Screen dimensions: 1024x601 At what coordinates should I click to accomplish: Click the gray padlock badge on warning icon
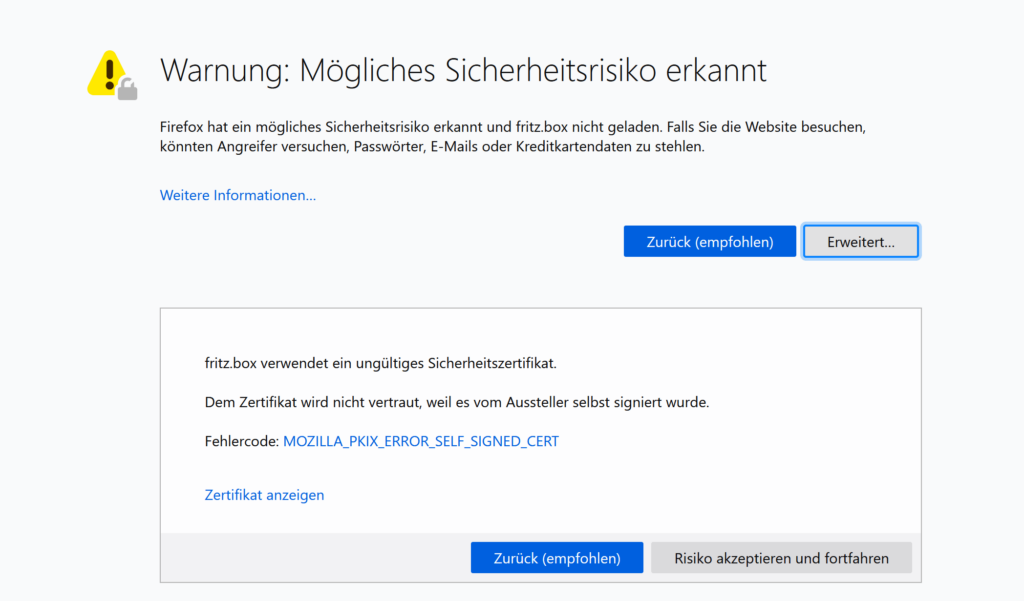[x=127, y=91]
